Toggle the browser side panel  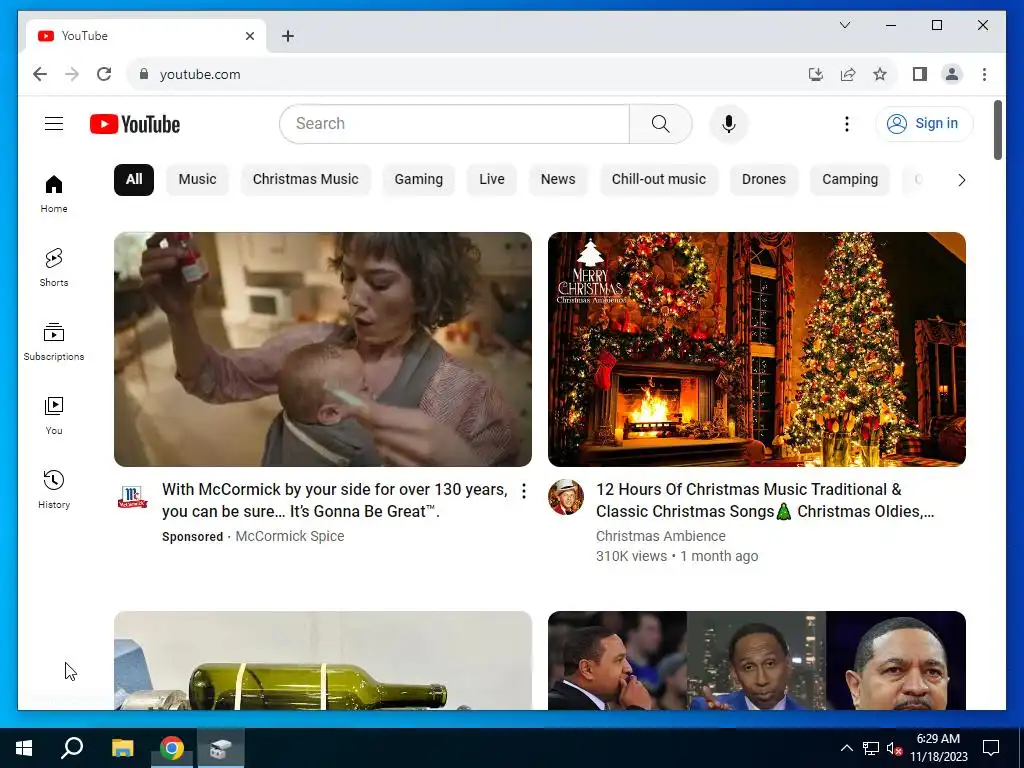click(920, 74)
